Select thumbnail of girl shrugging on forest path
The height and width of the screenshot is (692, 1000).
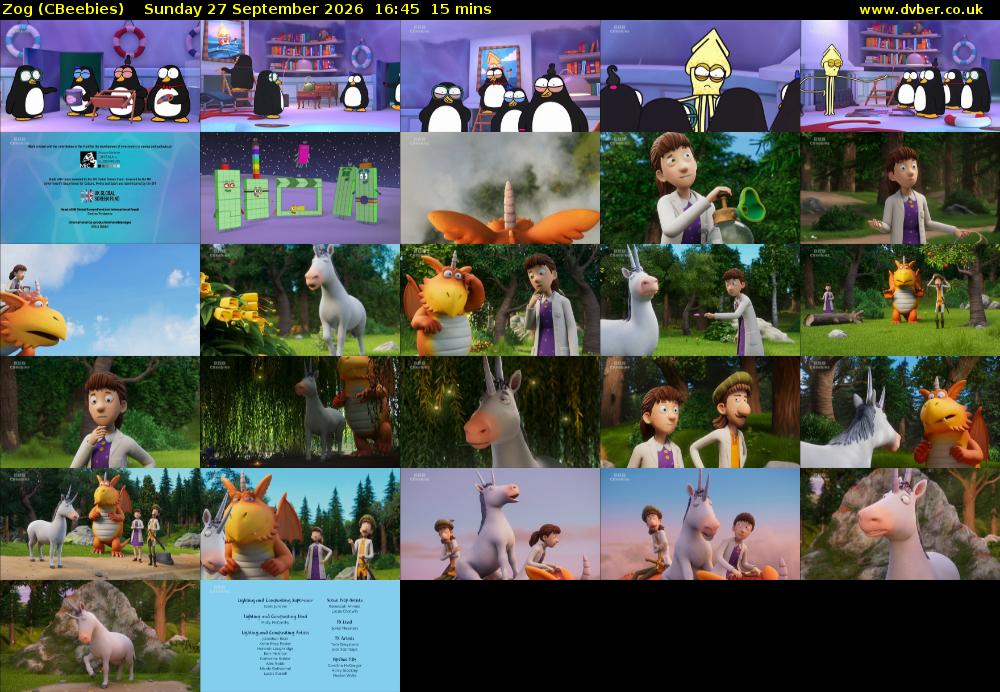click(900, 188)
